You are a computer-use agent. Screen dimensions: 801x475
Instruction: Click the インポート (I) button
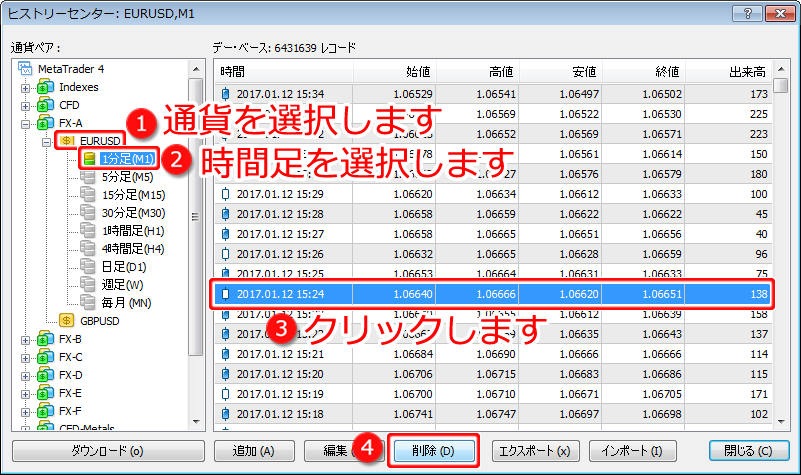632,451
